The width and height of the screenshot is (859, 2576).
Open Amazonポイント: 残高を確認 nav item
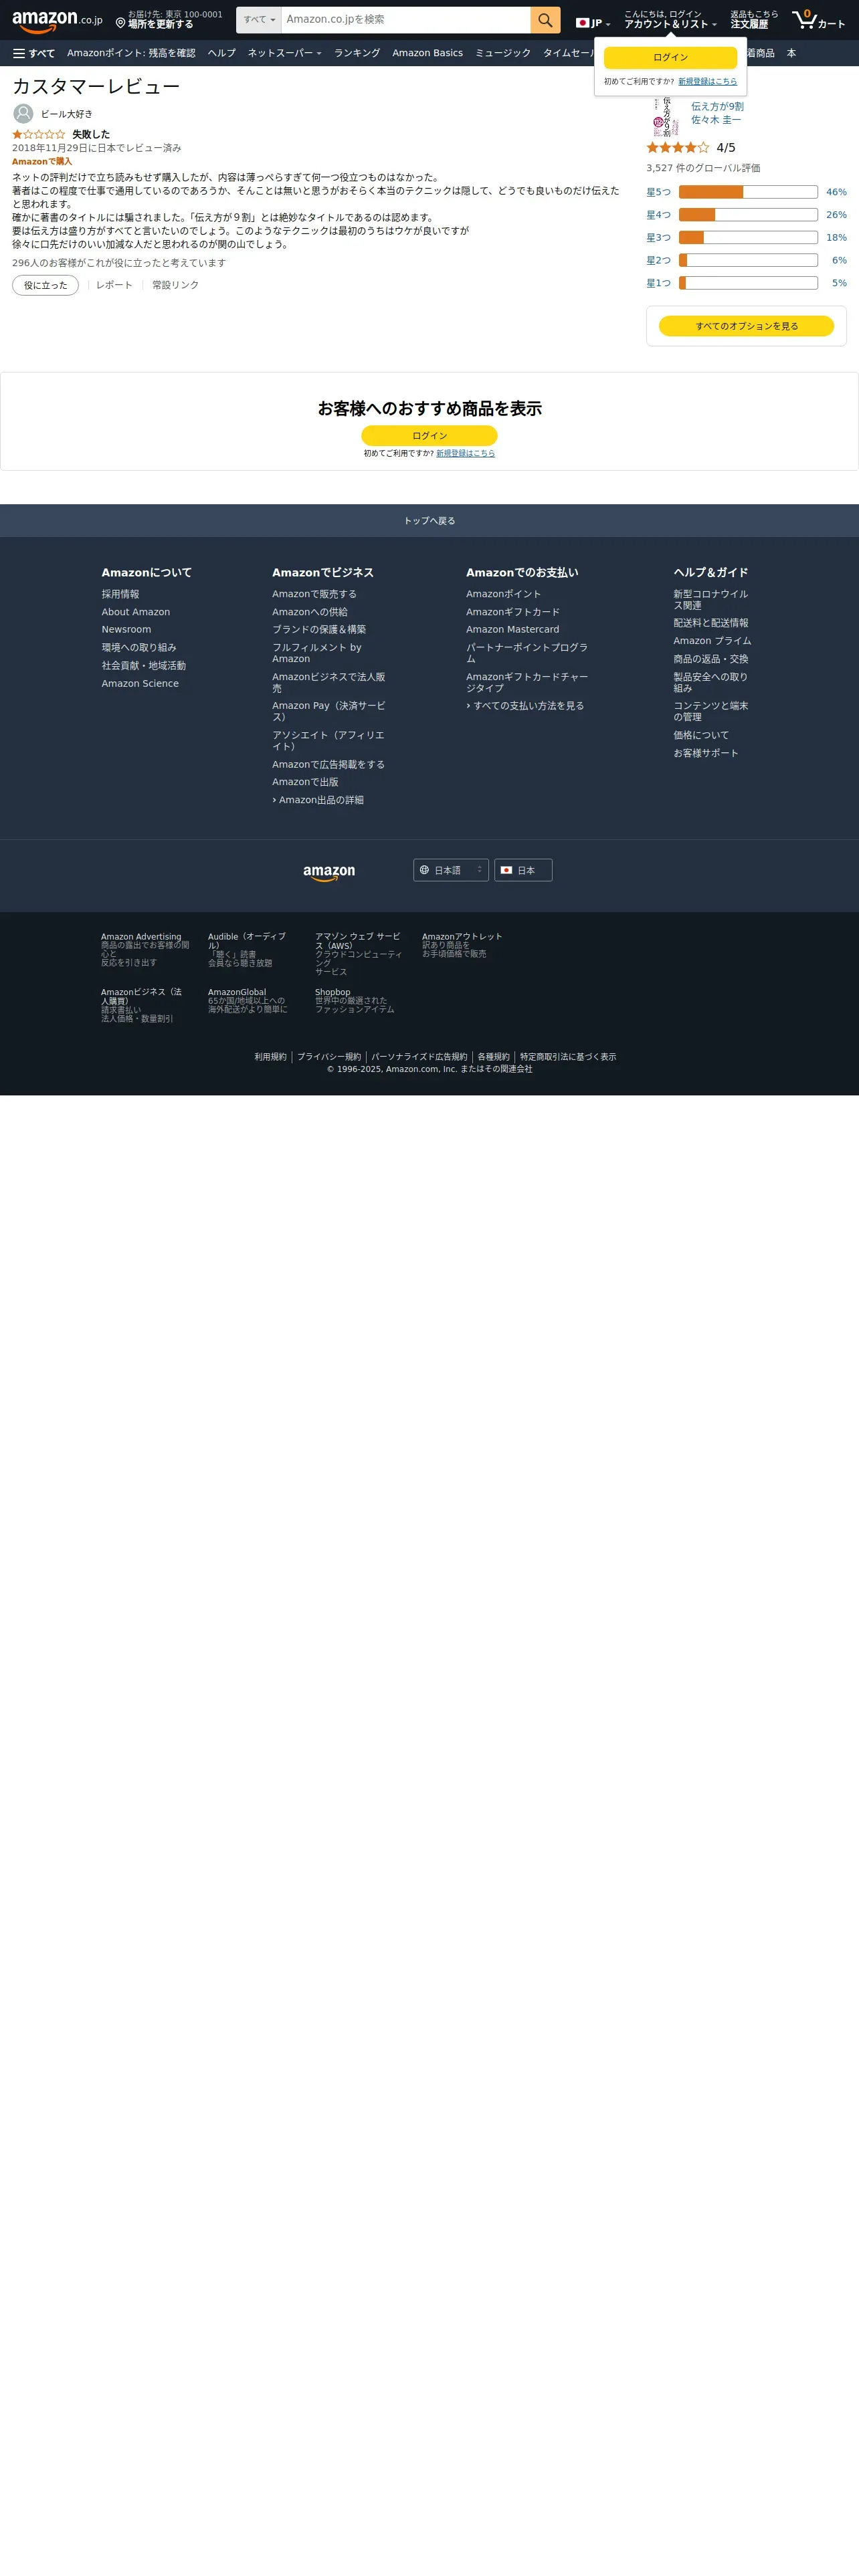pos(131,53)
